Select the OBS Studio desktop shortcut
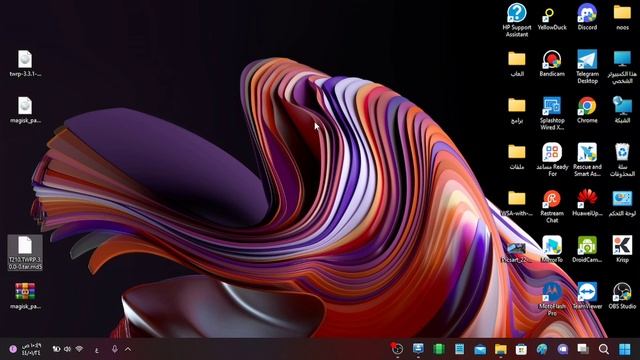The width and height of the screenshot is (640, 360). [622, 296]
